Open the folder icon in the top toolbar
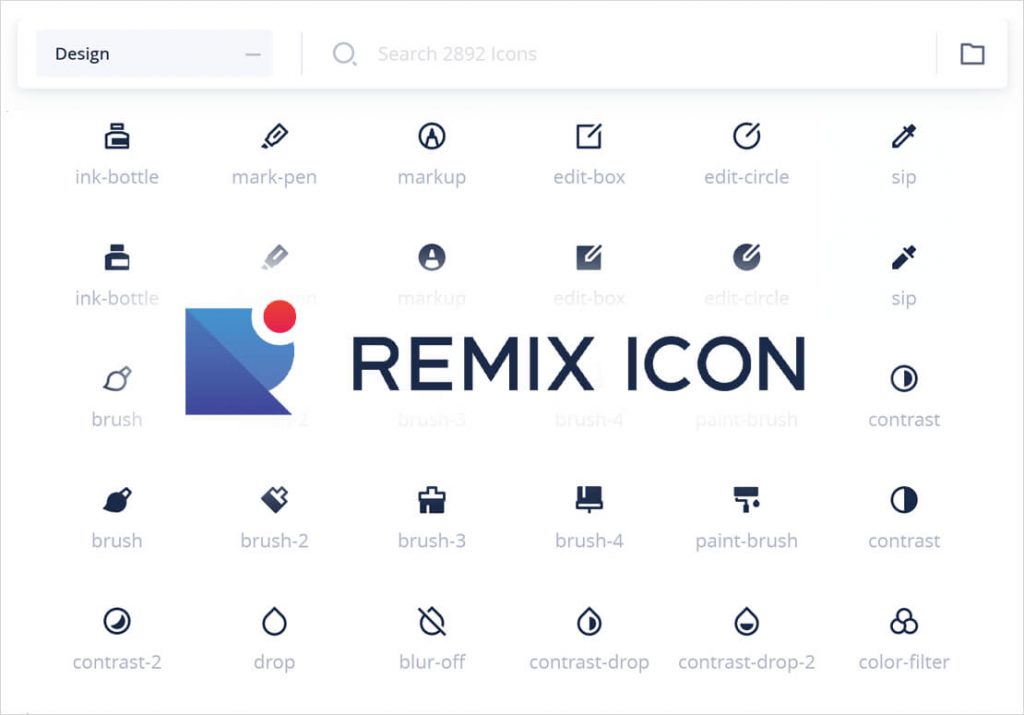The image size is (1024, 715). [972, 53]
